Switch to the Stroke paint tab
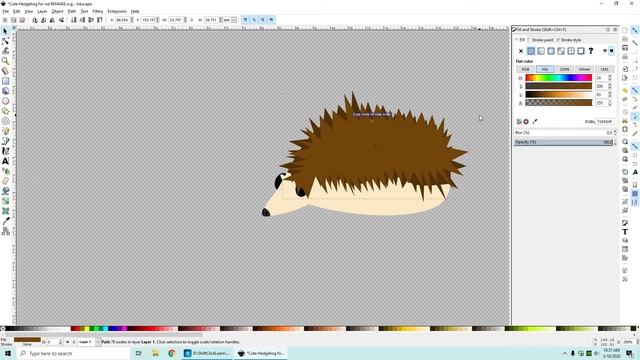 pyautogui.click(x=540, y=40)
